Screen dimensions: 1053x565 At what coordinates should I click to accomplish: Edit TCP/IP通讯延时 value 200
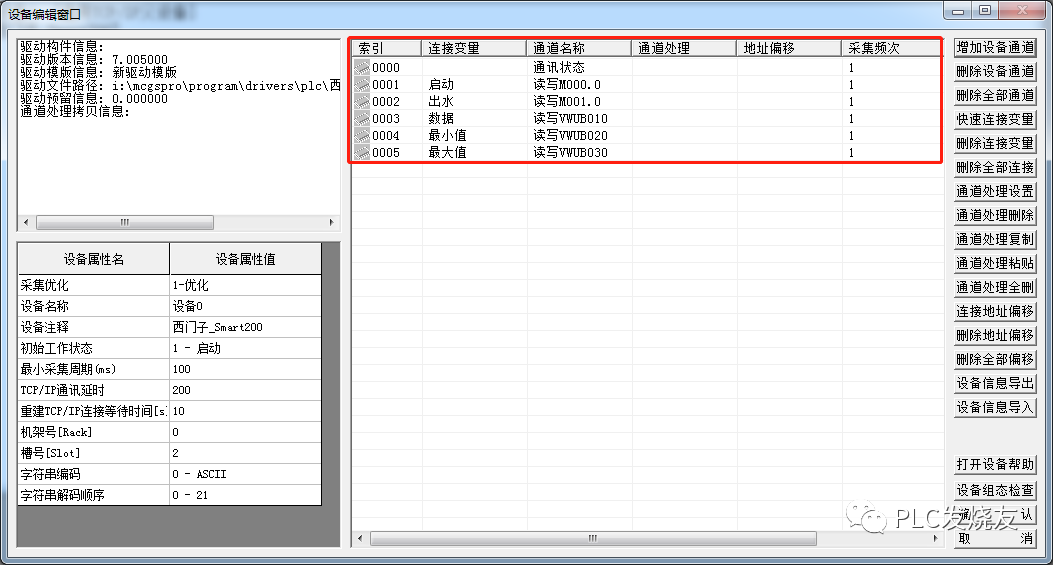(x=245, y=390)
